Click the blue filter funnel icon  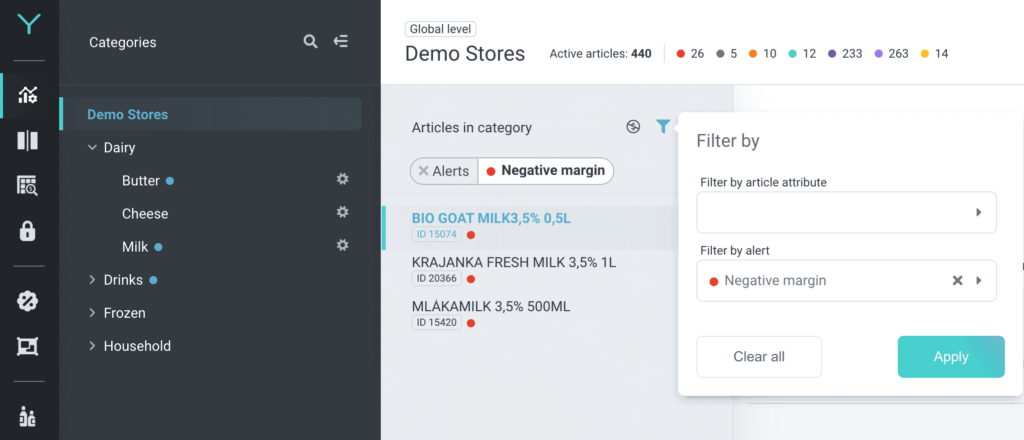663,127
